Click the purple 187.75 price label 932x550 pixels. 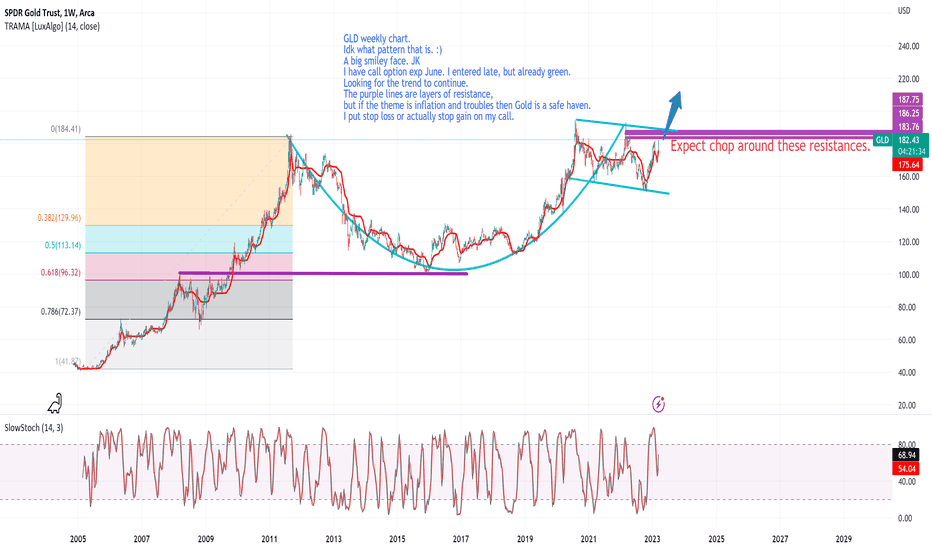tap(908, 99)
